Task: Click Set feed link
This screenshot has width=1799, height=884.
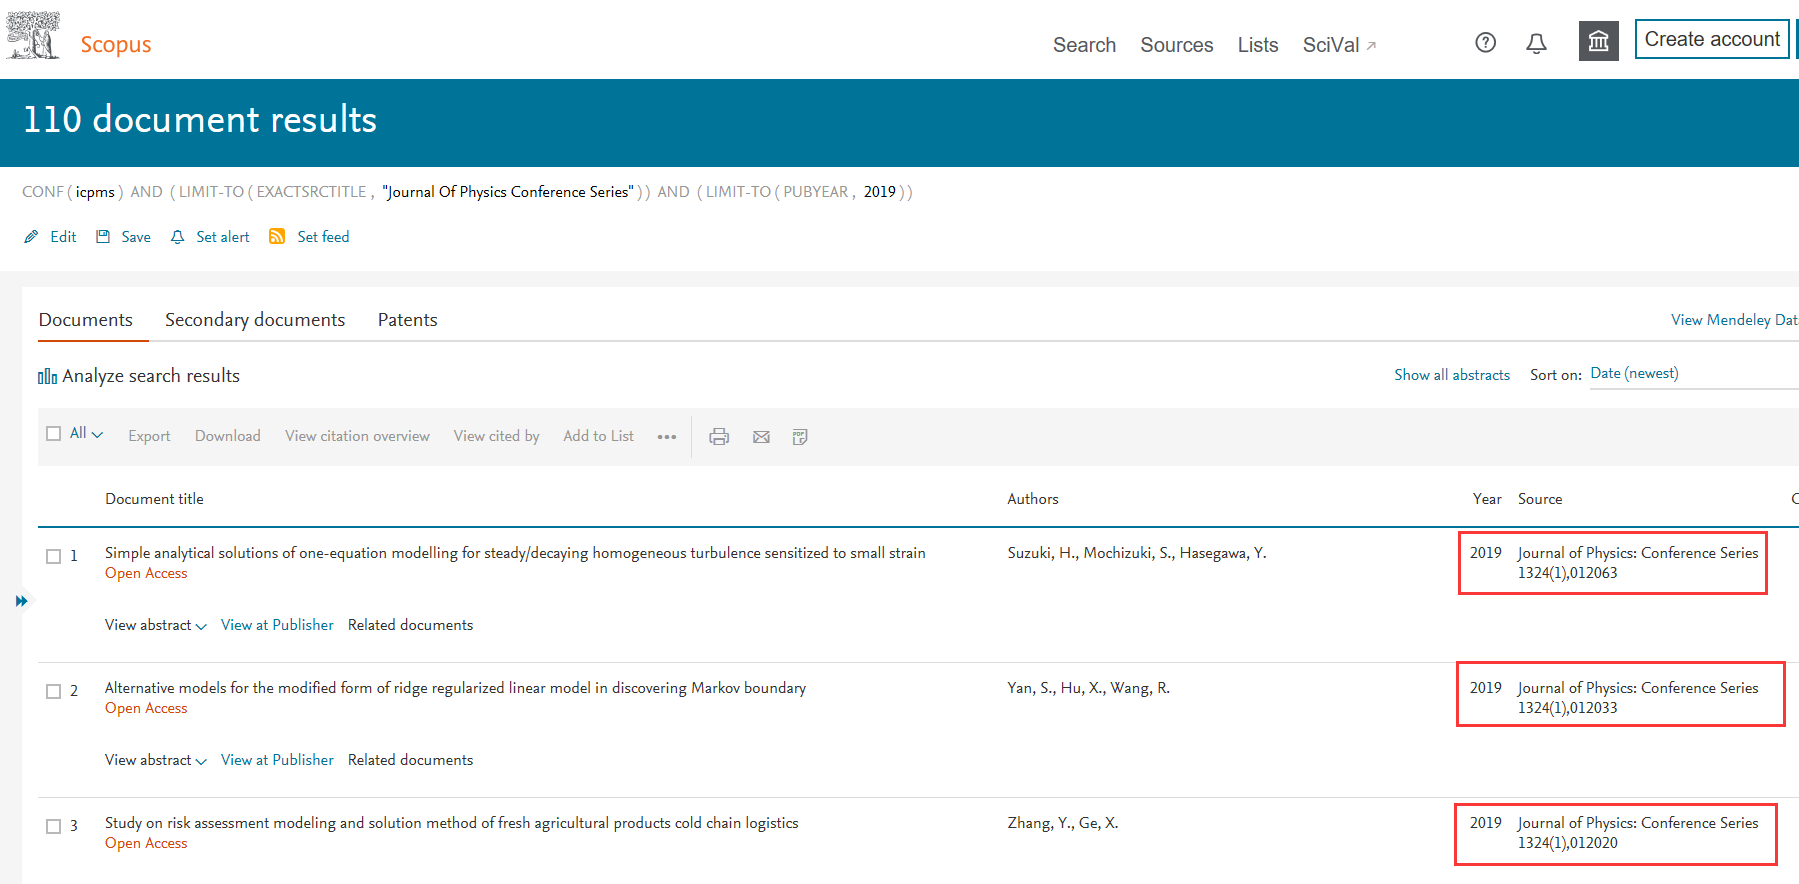Action: click(x=323, y=237)
